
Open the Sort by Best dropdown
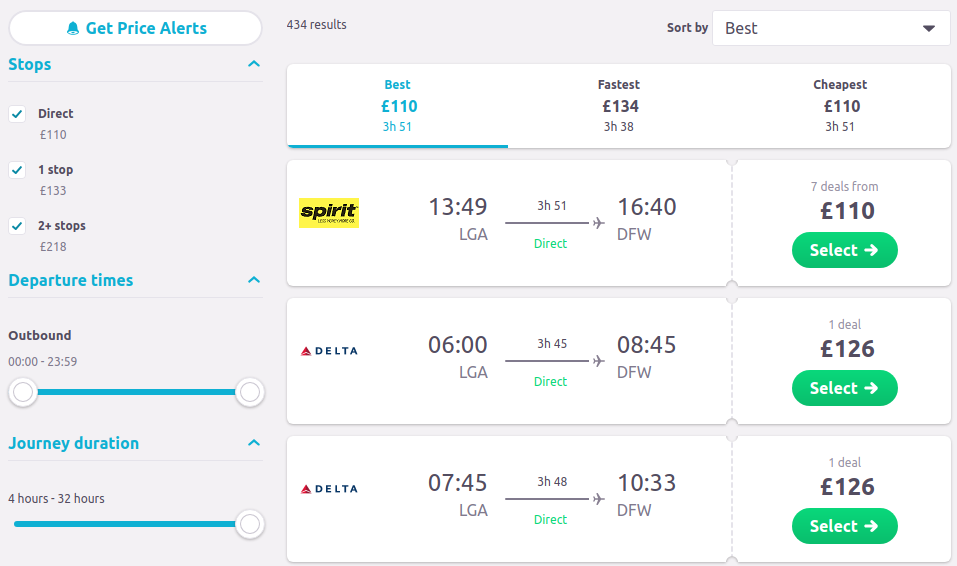pyautogui.click(x=831, y=28)
